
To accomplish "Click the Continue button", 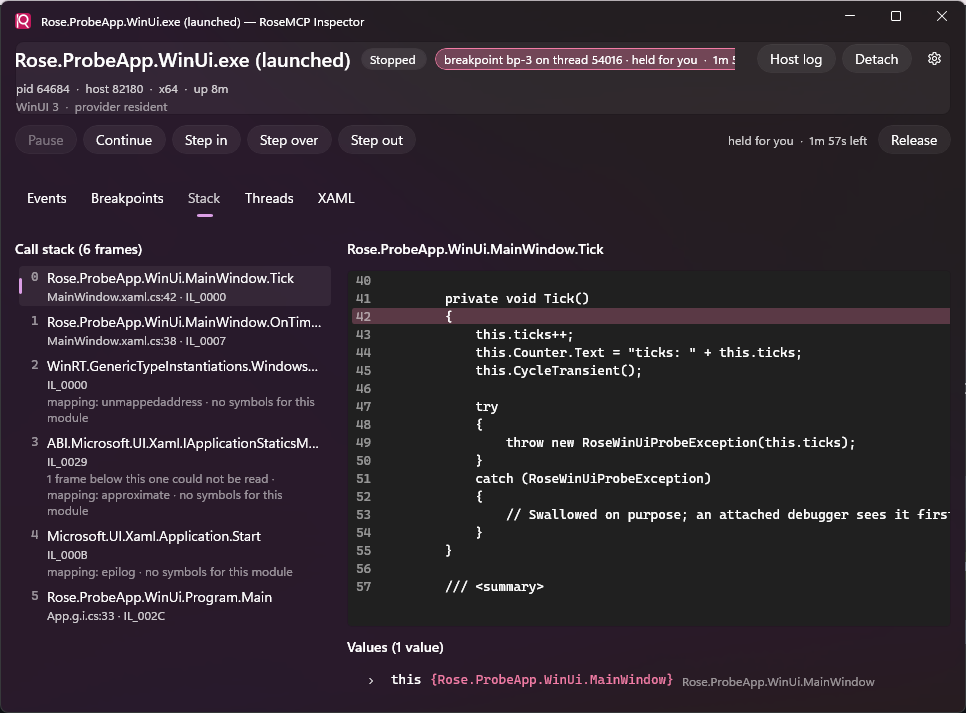I will pos(124,140).
